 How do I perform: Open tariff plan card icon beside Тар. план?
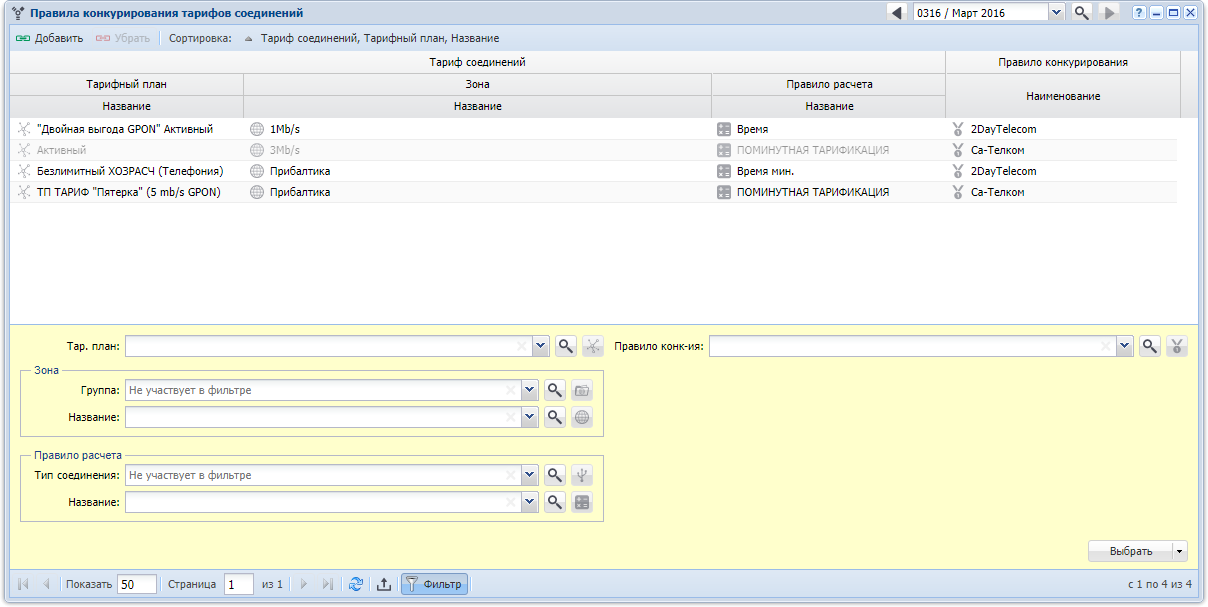593,346
